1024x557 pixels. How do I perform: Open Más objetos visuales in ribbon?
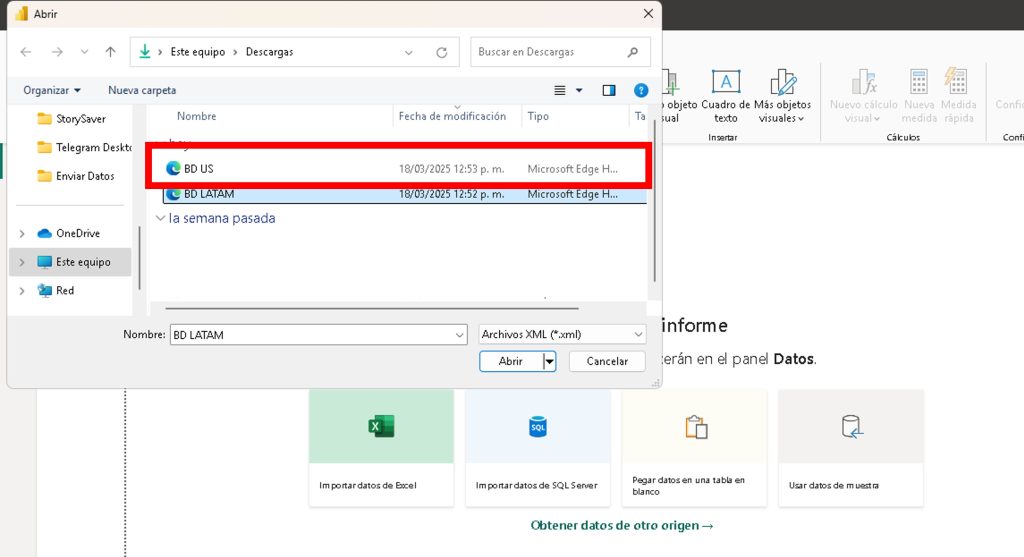coord(783,96)
